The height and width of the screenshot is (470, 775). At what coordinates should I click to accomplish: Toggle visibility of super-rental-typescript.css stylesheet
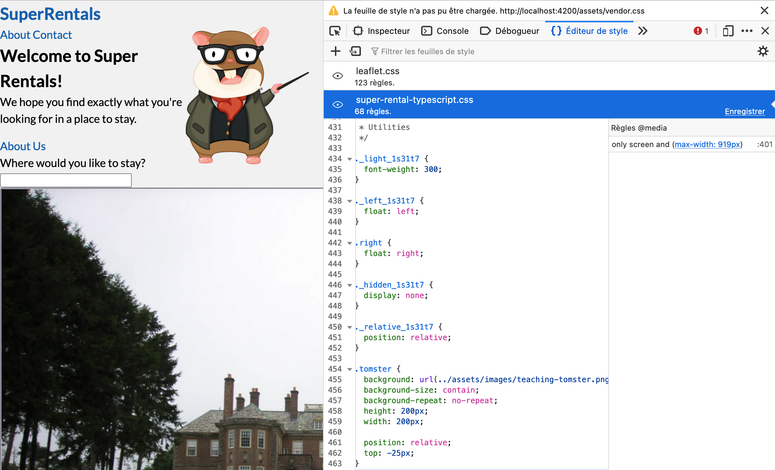338,105
